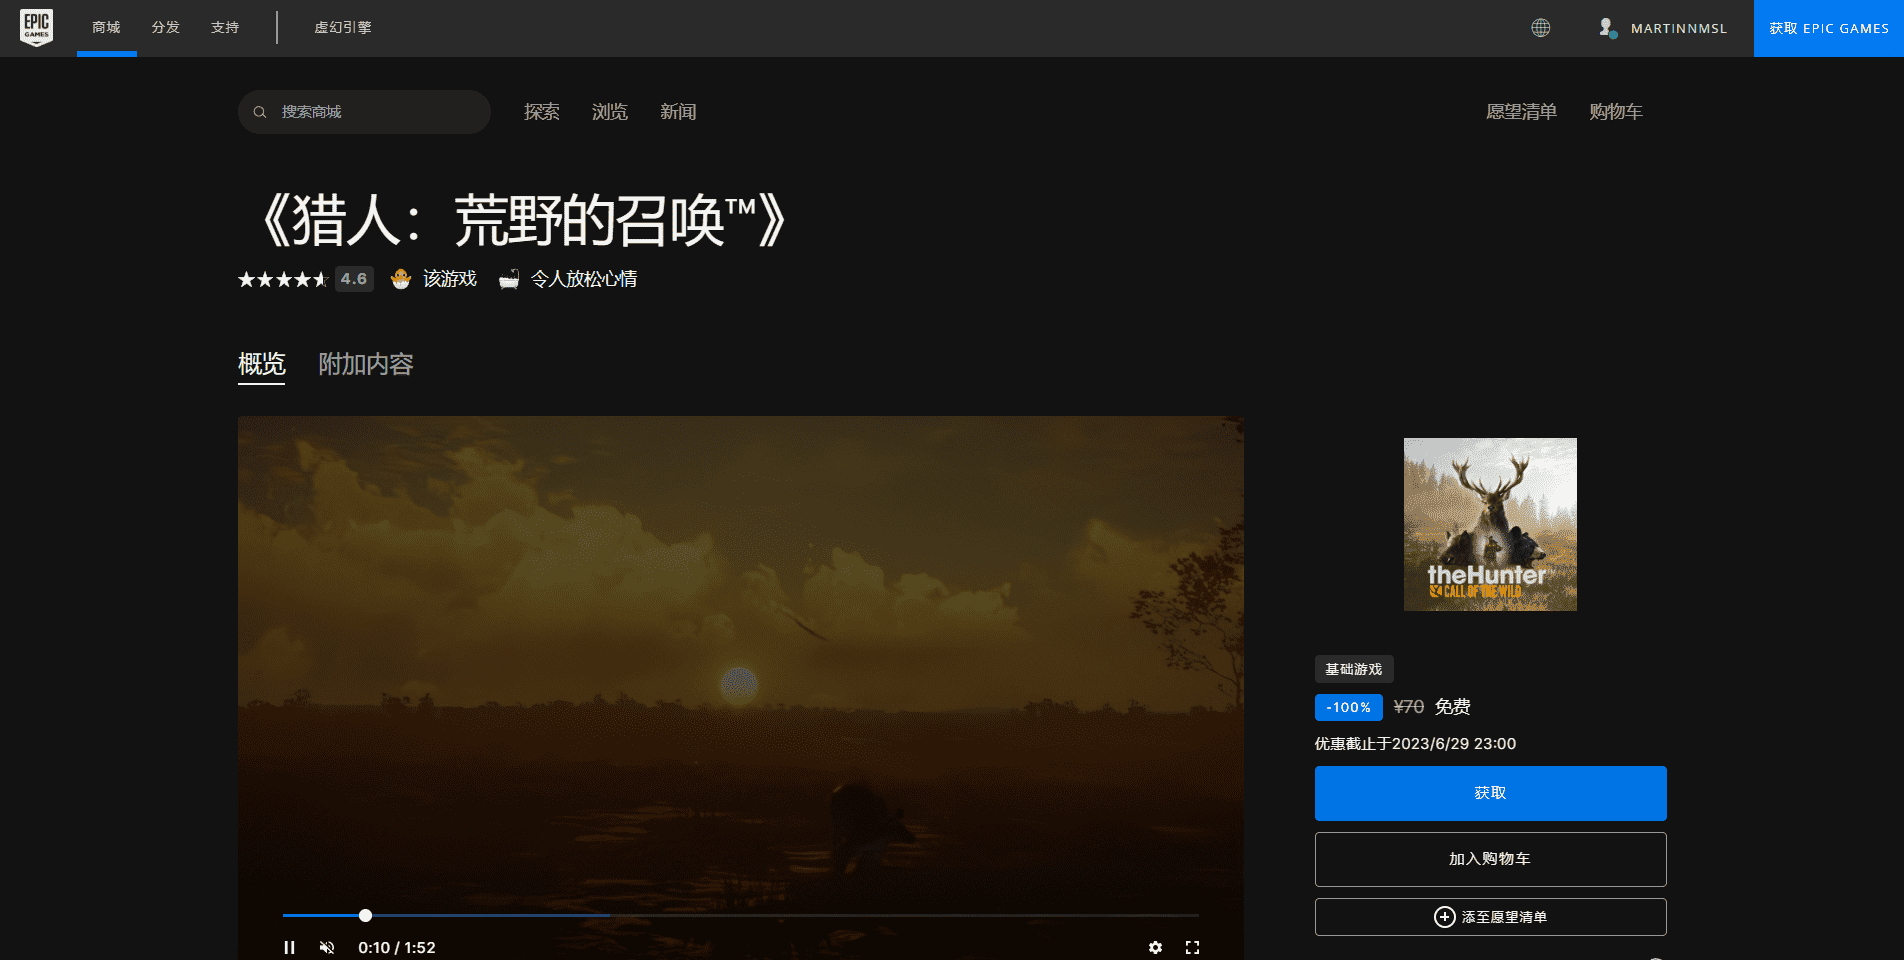The height and width of the screenshot is (960, 1904).
Task: Click the 免费 price text
Action: [1453, 707]
